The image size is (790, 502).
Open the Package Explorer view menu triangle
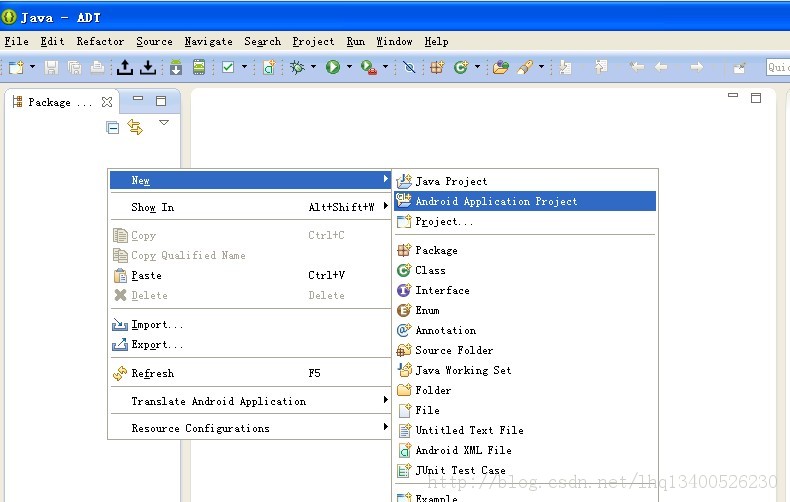point(164,122)
